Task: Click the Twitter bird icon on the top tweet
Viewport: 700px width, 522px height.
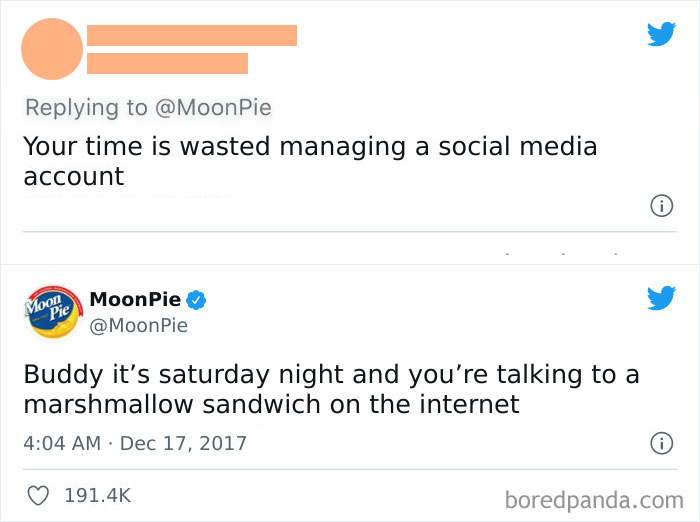Action: (661, 34)
